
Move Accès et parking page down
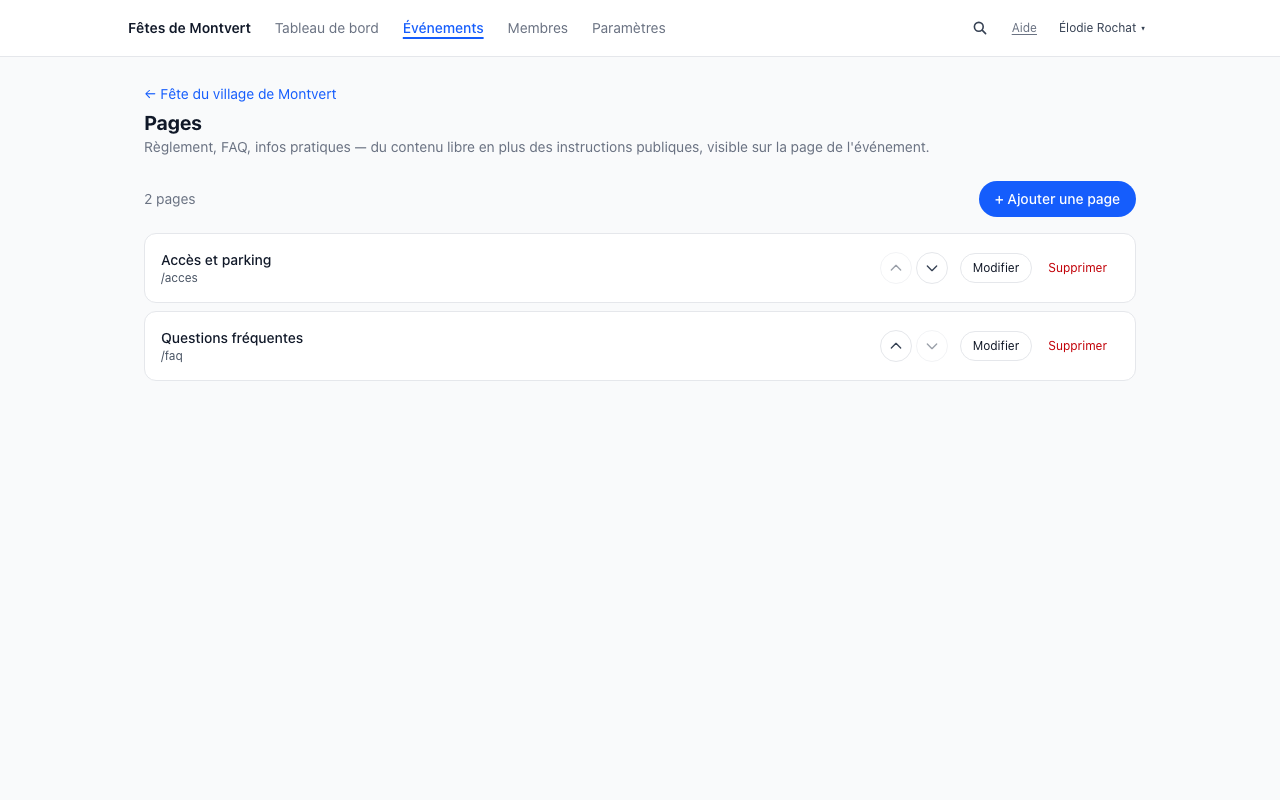932,268
